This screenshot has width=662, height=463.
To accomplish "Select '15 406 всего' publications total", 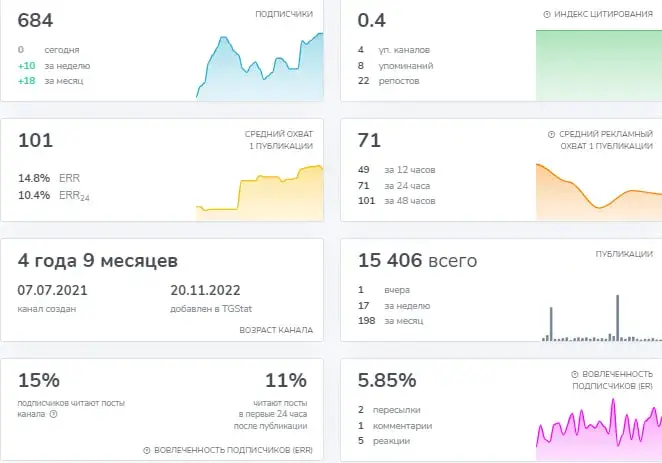I will click(418, 260).
